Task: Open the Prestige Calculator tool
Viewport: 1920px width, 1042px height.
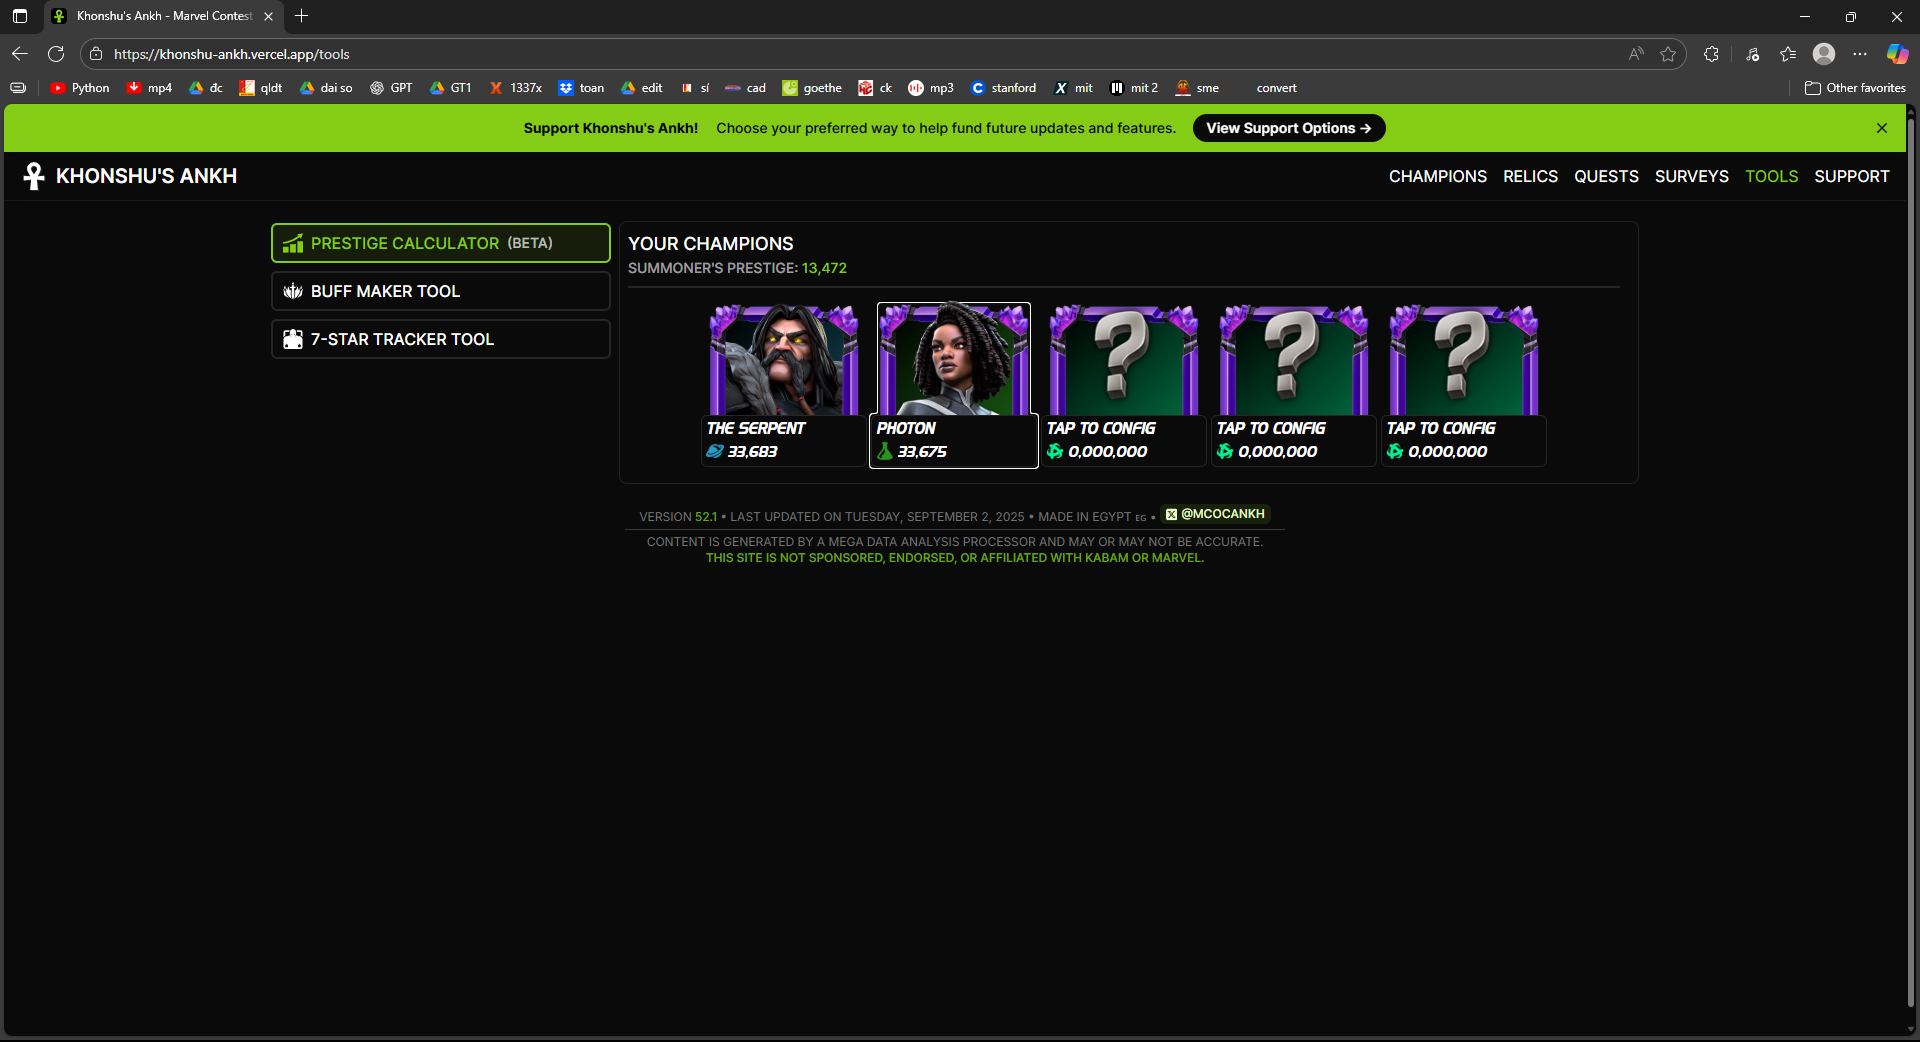Action: tap(441, 243)
